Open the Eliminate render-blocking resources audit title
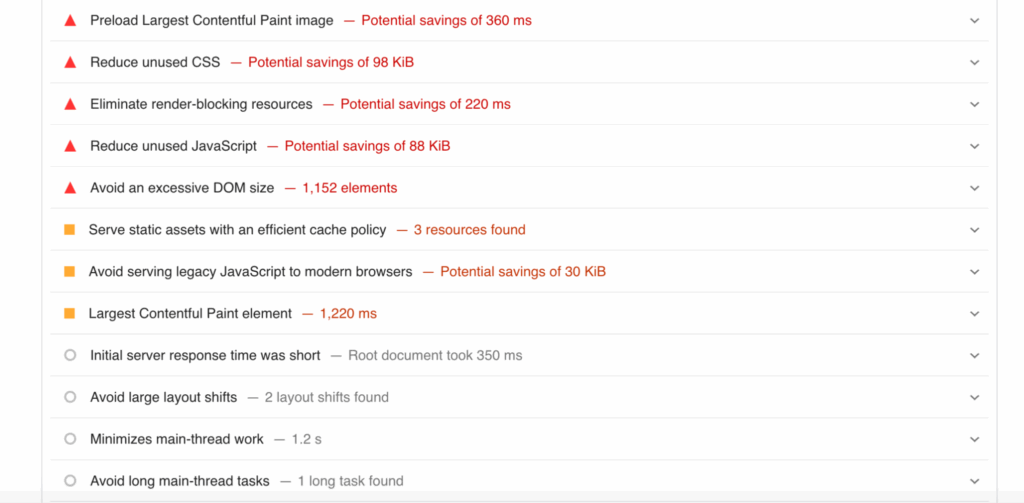1024x503 pixels. tap(201, 104)
